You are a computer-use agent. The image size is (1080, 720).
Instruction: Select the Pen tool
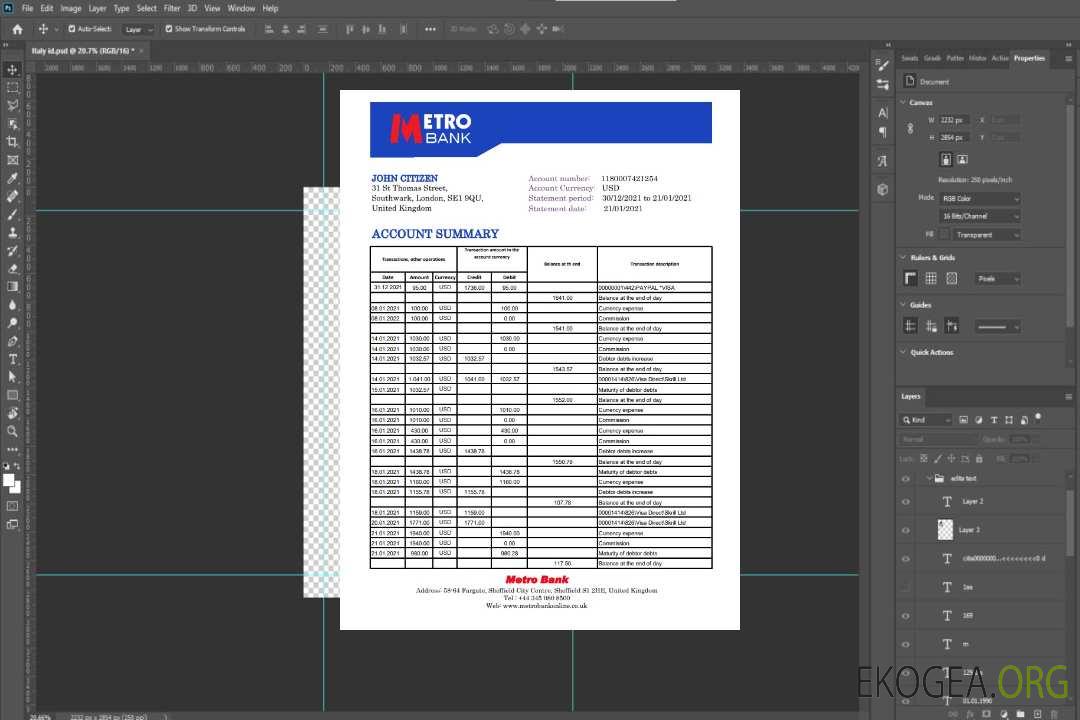click(x=12, y=341)
